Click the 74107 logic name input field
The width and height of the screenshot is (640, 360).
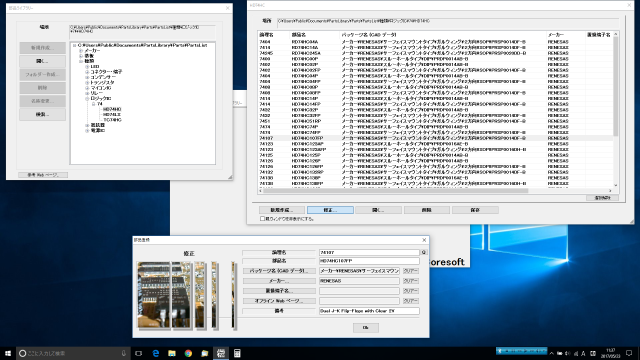click(x=369, y=252)
